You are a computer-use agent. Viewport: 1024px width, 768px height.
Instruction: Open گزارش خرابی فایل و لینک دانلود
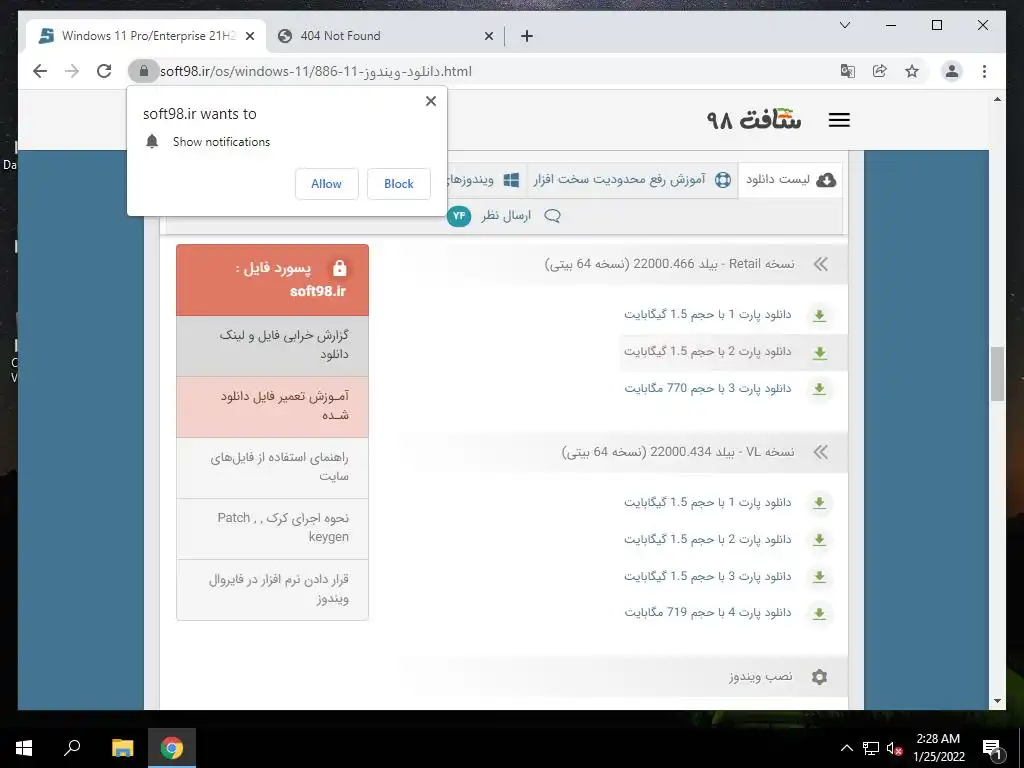(x=272, y=345)
